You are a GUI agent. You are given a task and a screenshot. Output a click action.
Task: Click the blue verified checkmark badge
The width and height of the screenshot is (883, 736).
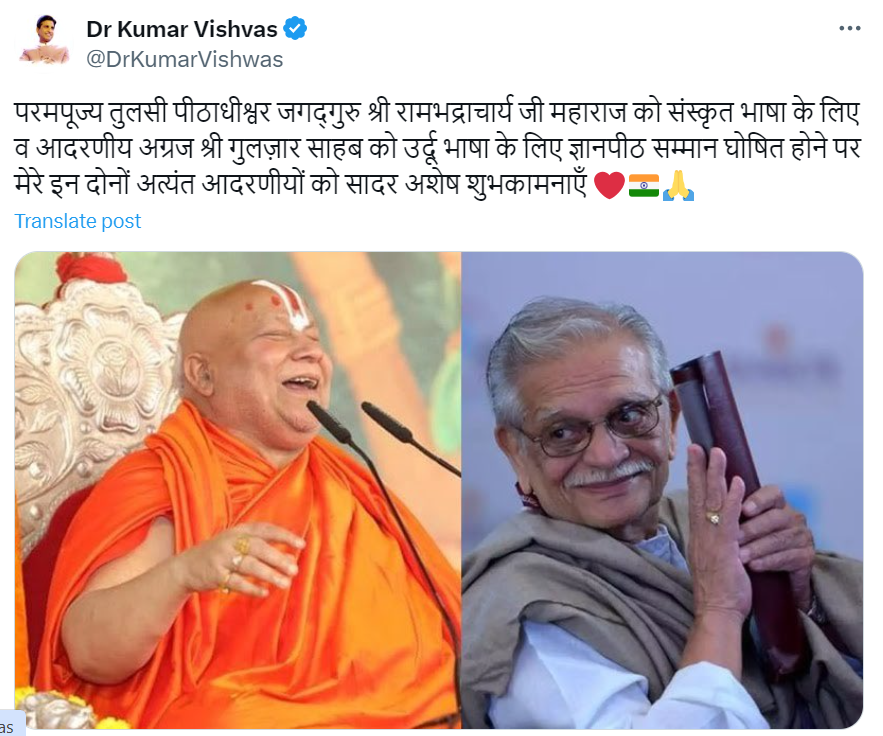tap(295, 28)
